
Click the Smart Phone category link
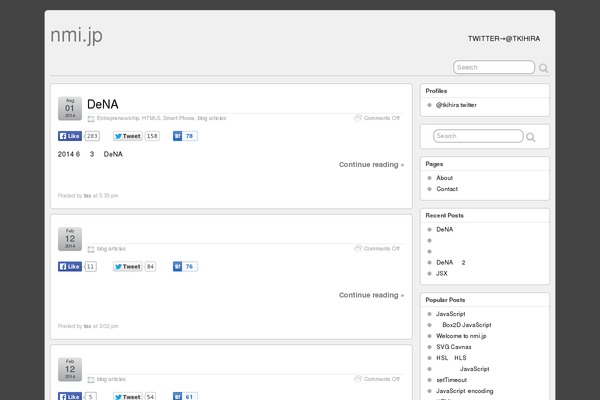pyautogui.click(x=179, y=118)
